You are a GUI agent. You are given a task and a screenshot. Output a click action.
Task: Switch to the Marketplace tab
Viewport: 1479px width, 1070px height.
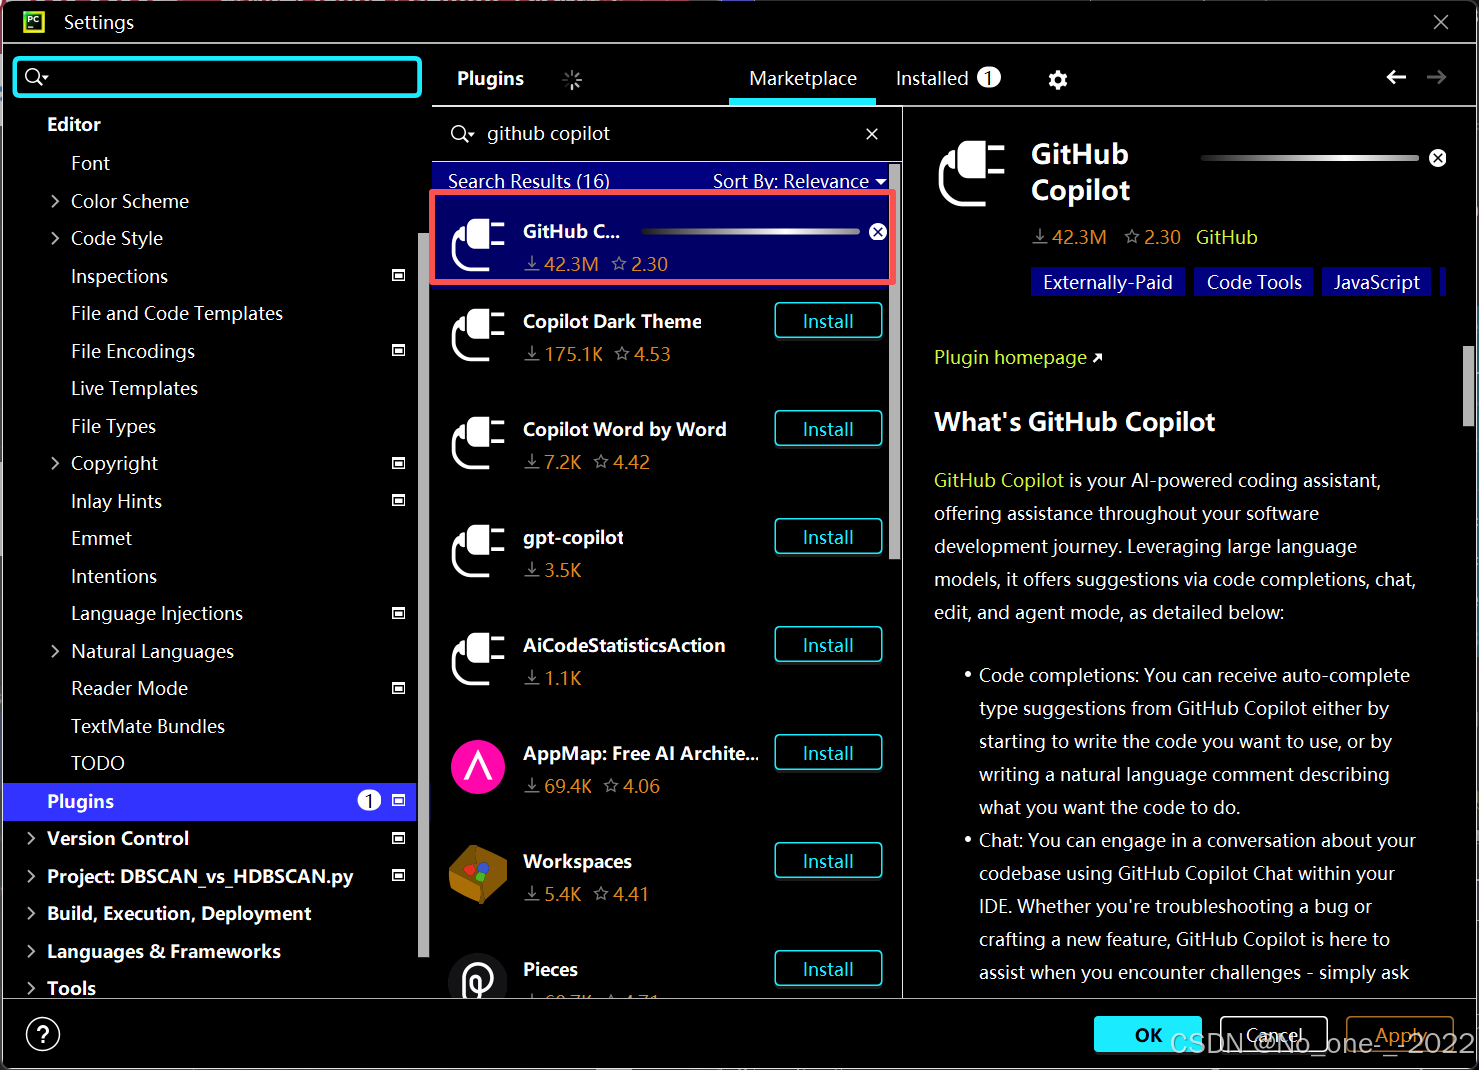(x=803, y=78)
